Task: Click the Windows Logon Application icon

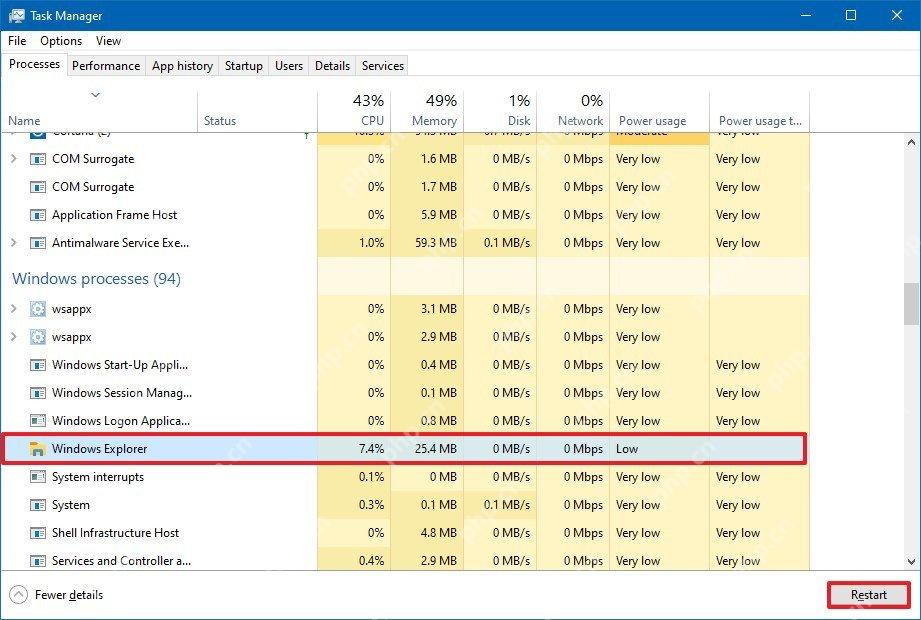Action: click(x=38, y=421)
